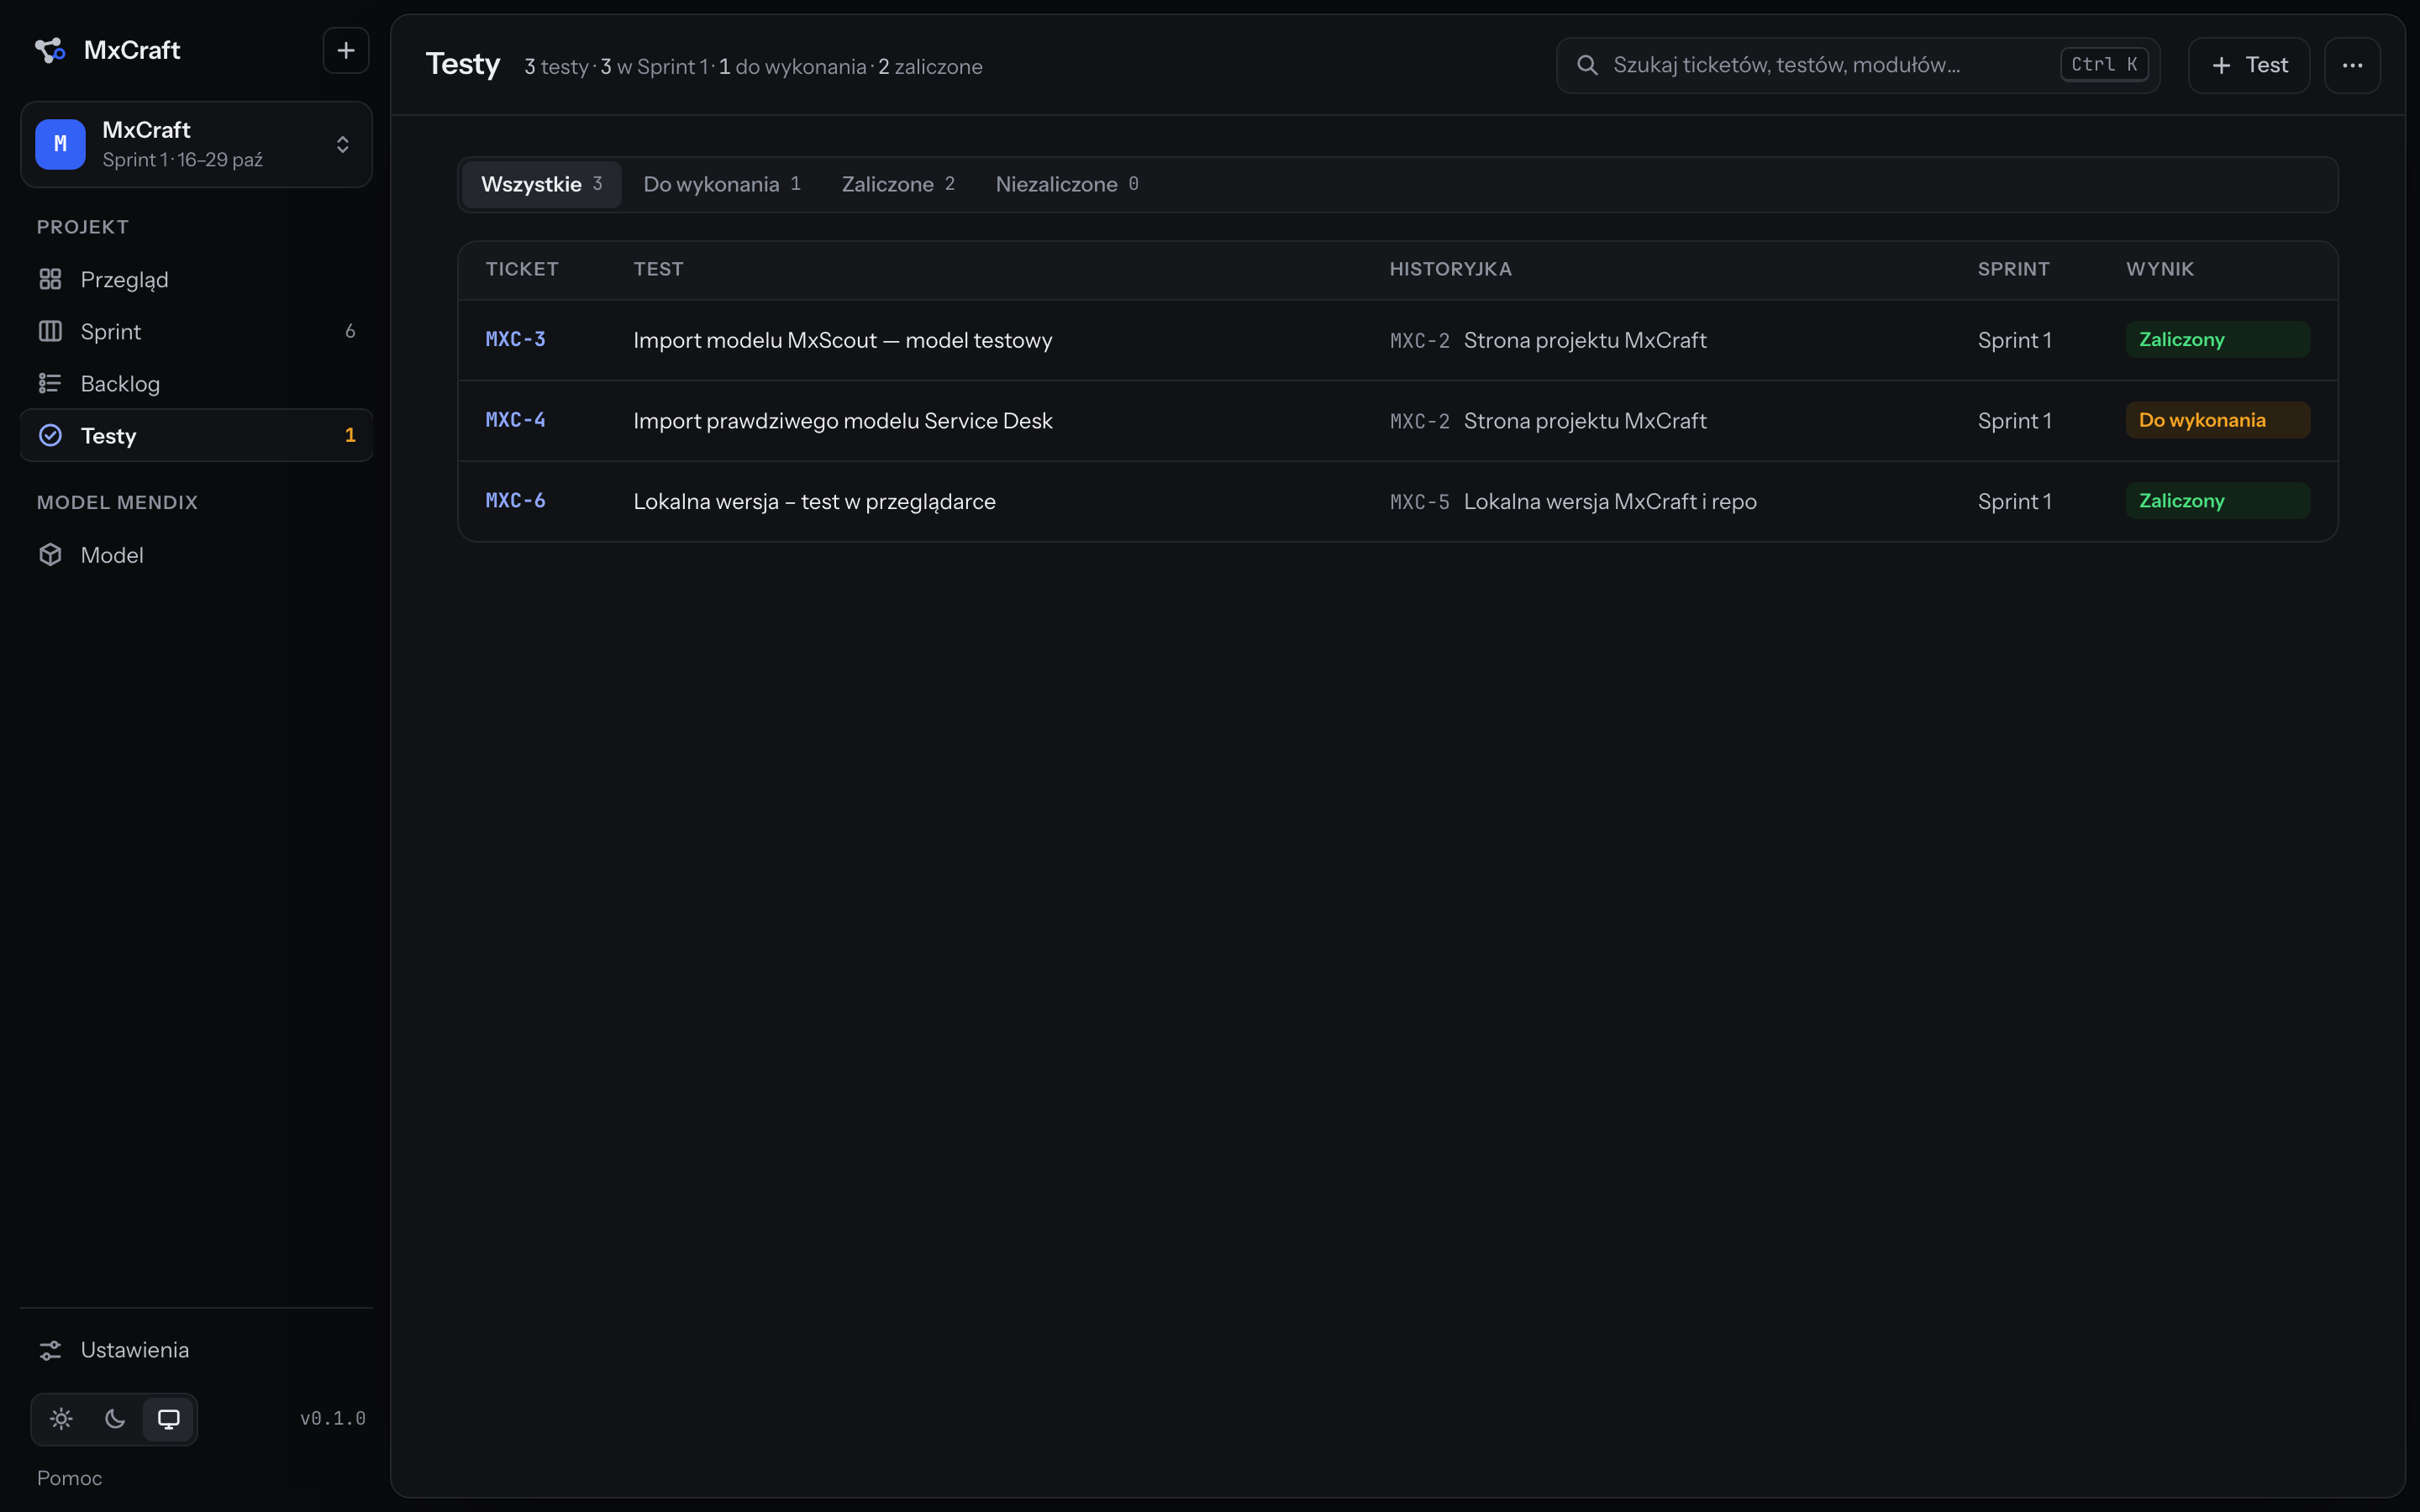The width and height of the screenshot is (2420, 1512).
Task: Click test 'Import prawdziwego modelu Service Desk'
Action: tap(842, 421)
